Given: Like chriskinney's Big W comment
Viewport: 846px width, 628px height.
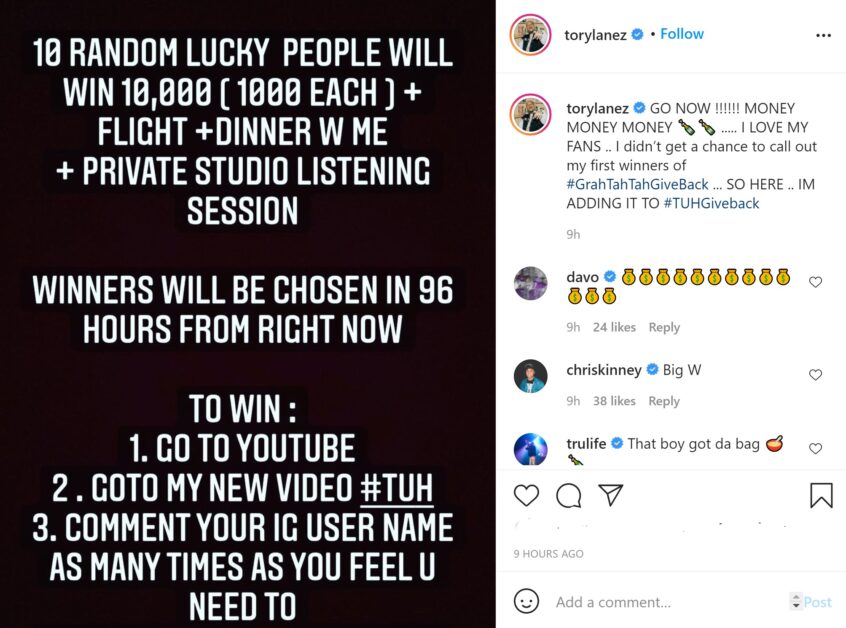Looking at the screenshot, I should pyautogui.click(x=815, y=374).
